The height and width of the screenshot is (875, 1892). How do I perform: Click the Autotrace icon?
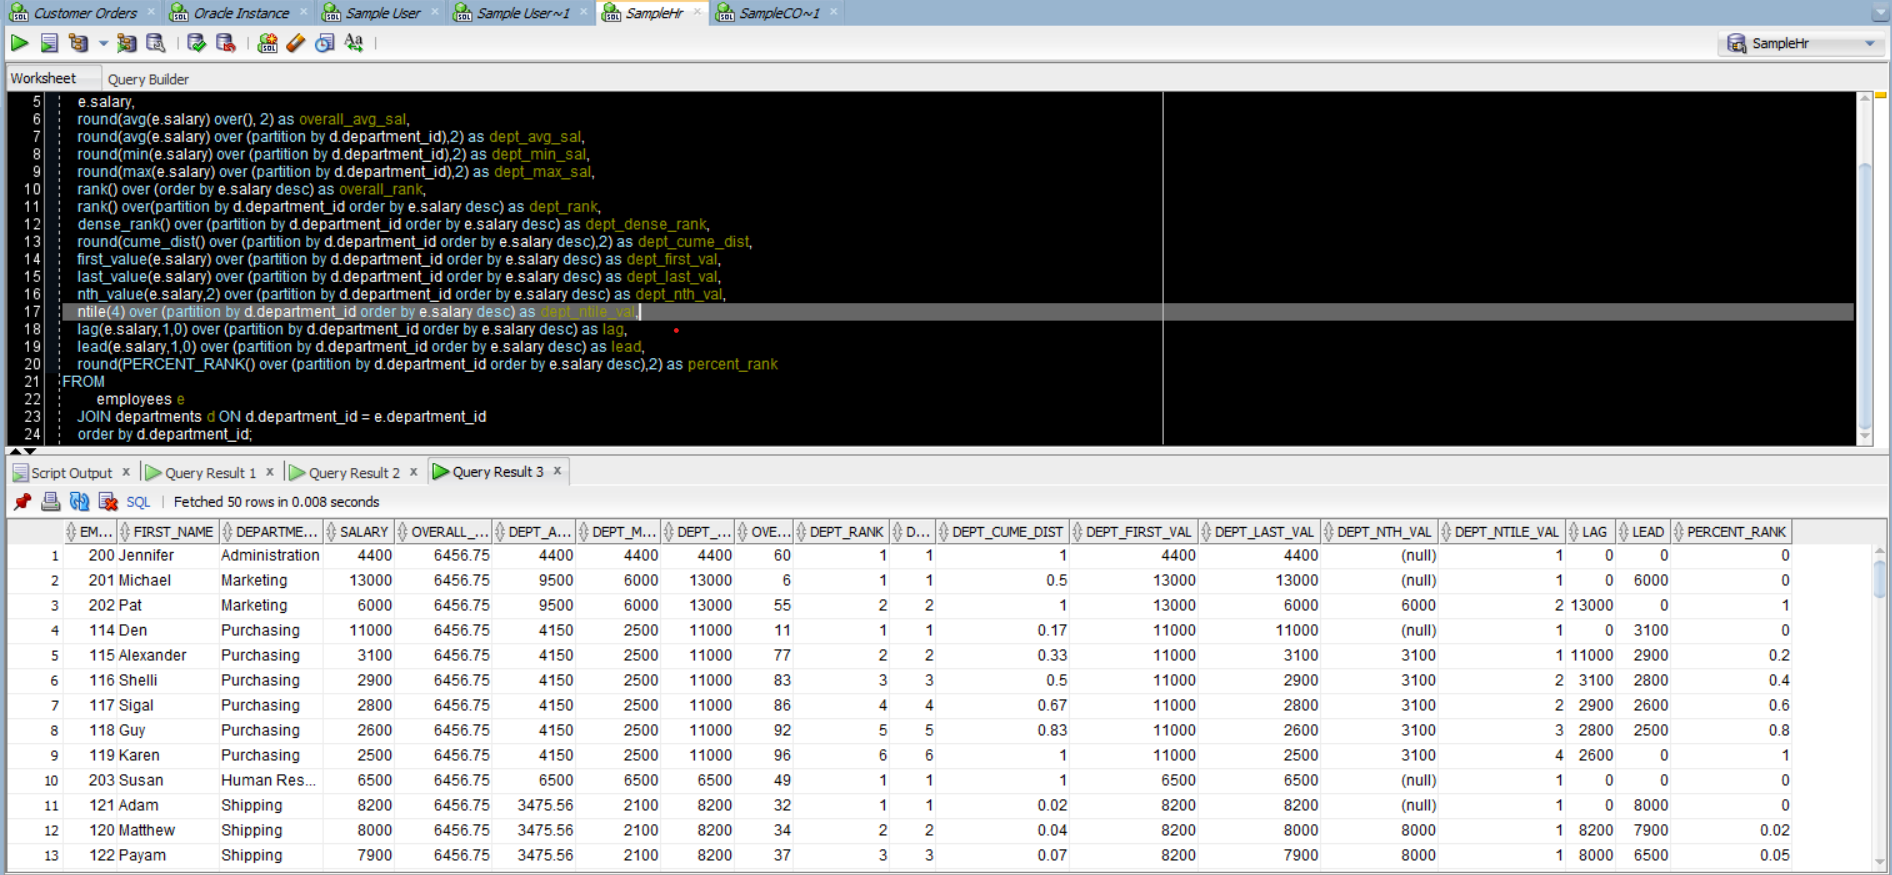pyautogui.click(x=126, y=43)
